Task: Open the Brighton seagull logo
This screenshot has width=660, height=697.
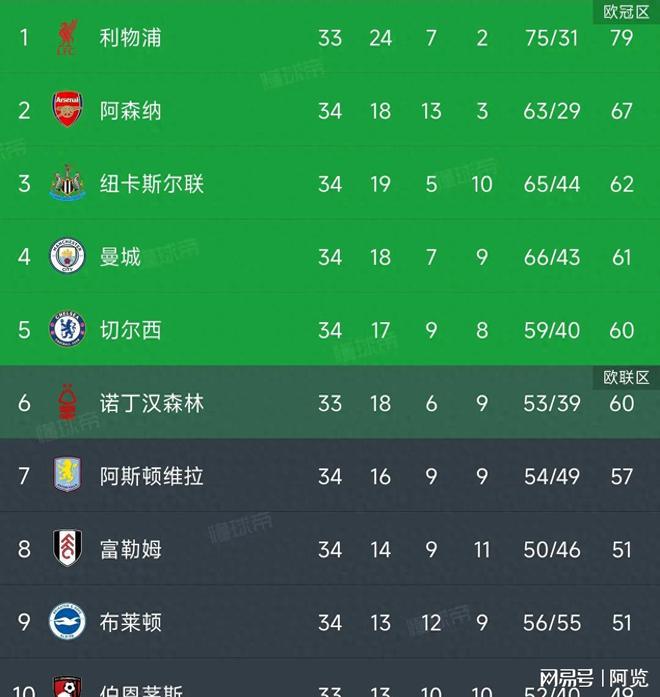Action: (x=67, y=621)
